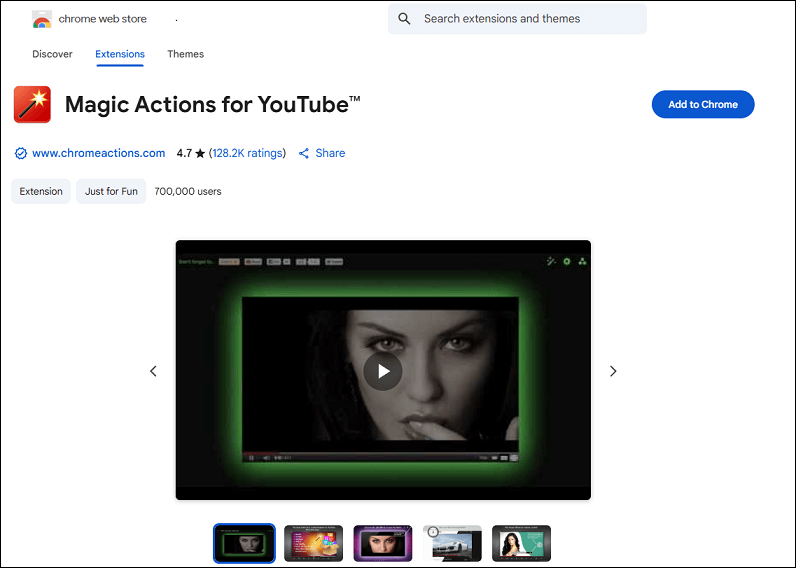
Task: Click the Magic Actions wand extension icon
Action: pos(32,105)
